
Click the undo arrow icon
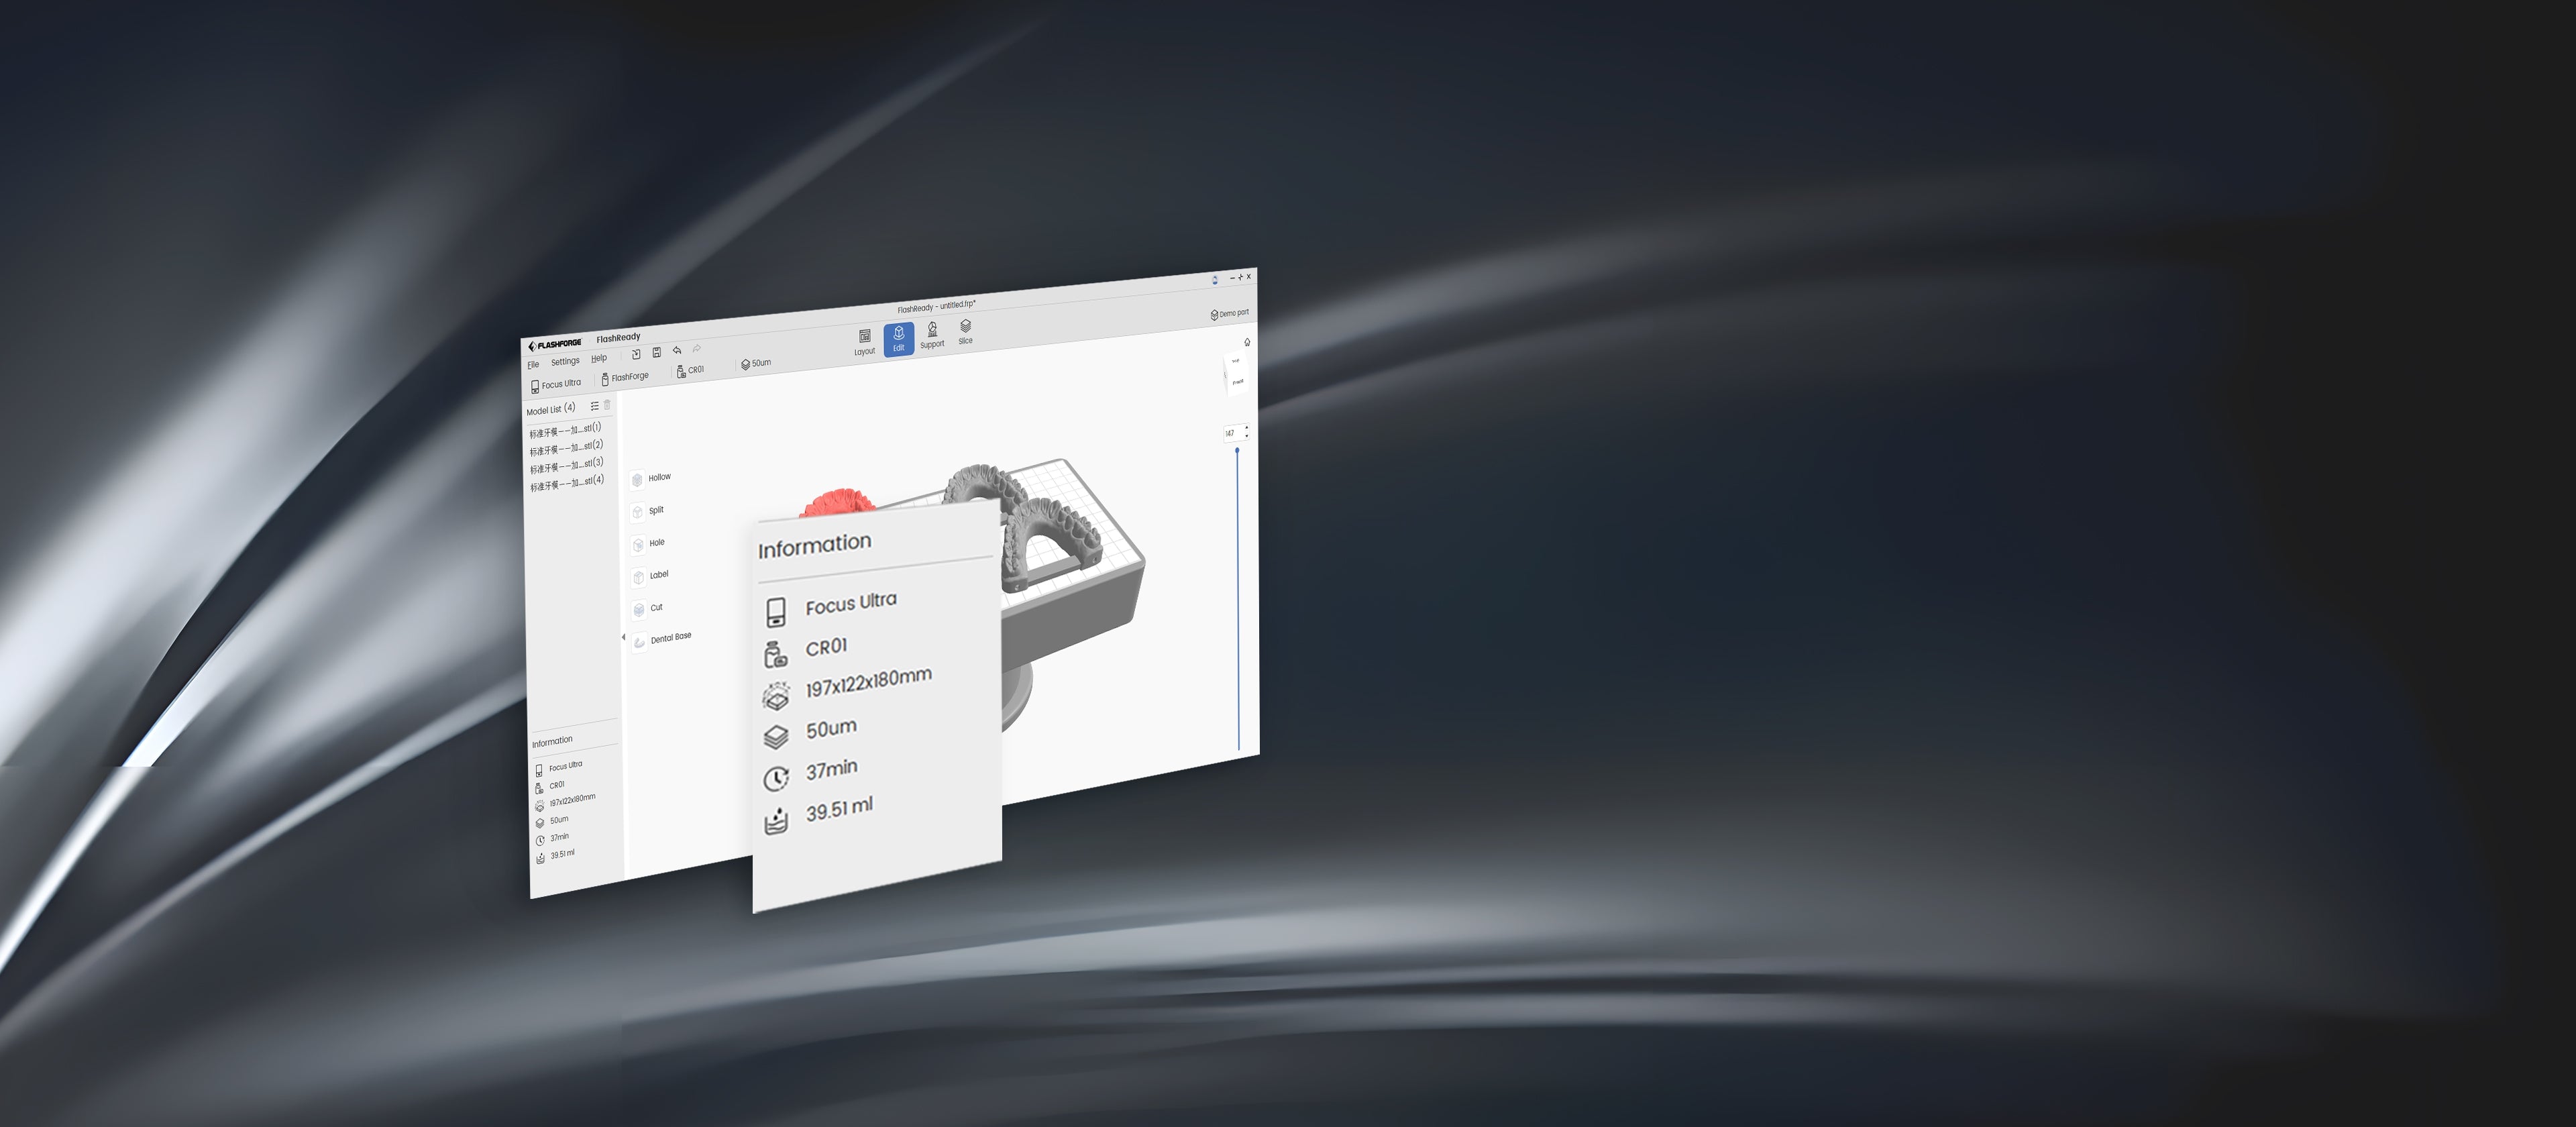[x=677, y=350]
